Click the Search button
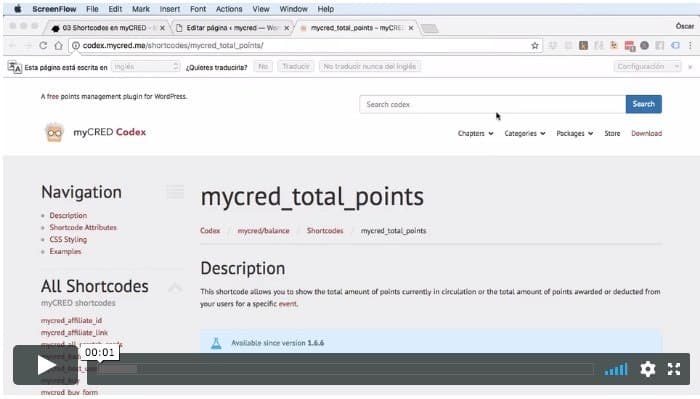Viewport: 700px width, 399px height. pos(643,104)
